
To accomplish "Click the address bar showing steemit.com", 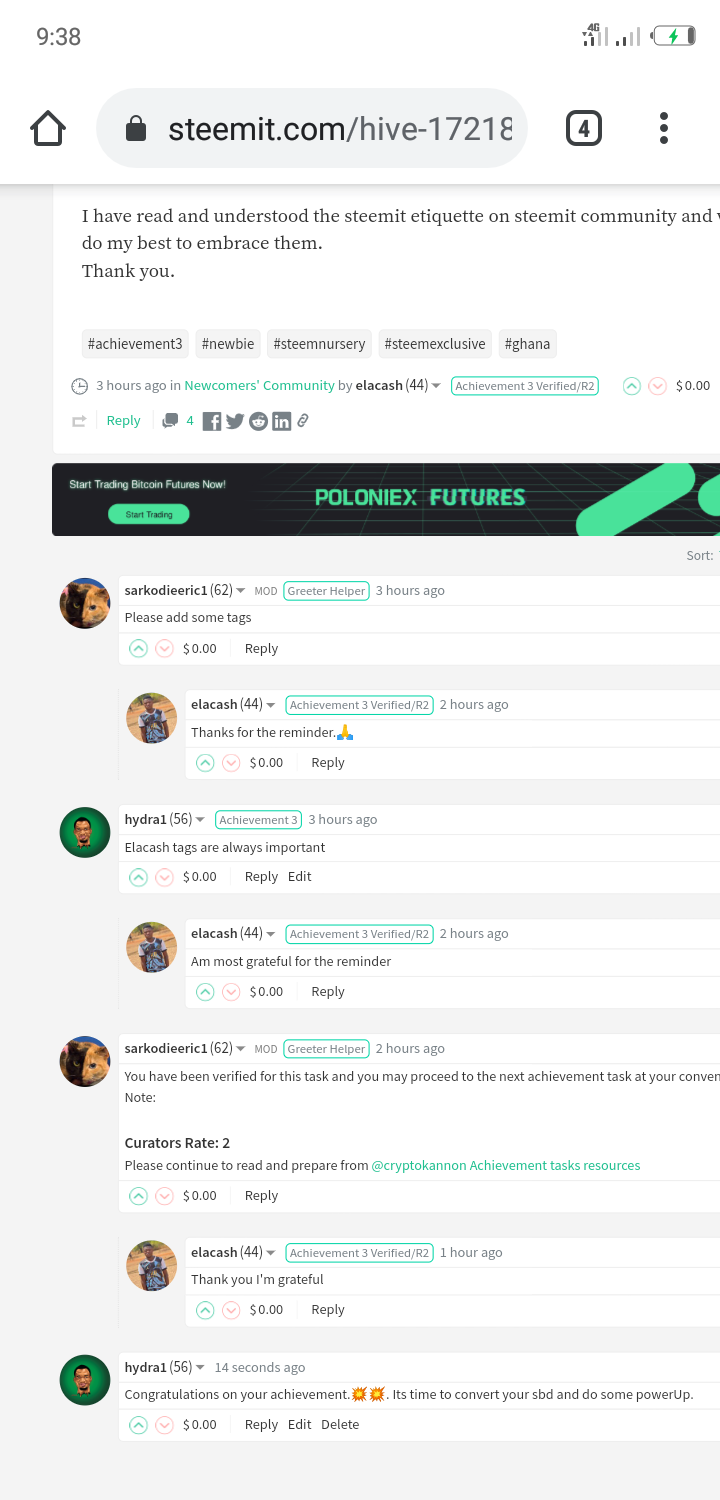I will coord(311,128).
